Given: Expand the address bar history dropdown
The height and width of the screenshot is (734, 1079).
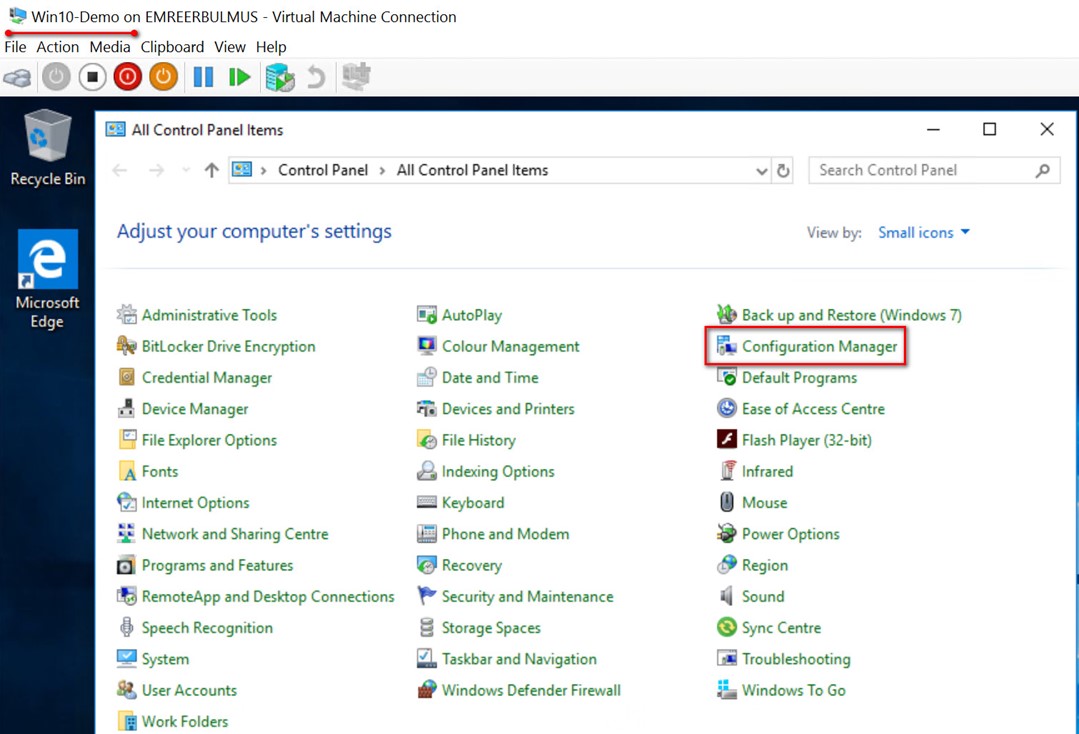Looking at the screenshot, I should pyautogui.click(x=761, y=171).
